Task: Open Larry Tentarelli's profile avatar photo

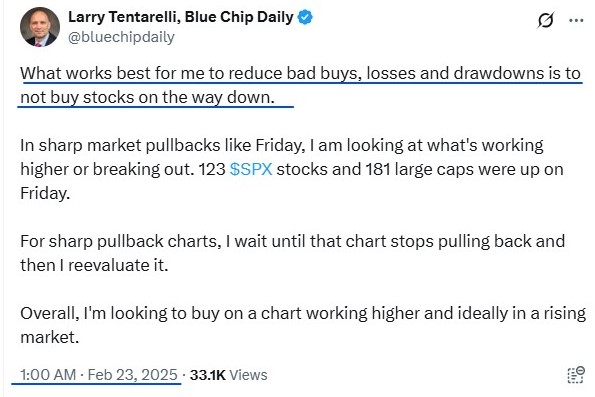Action: [40, 27]
